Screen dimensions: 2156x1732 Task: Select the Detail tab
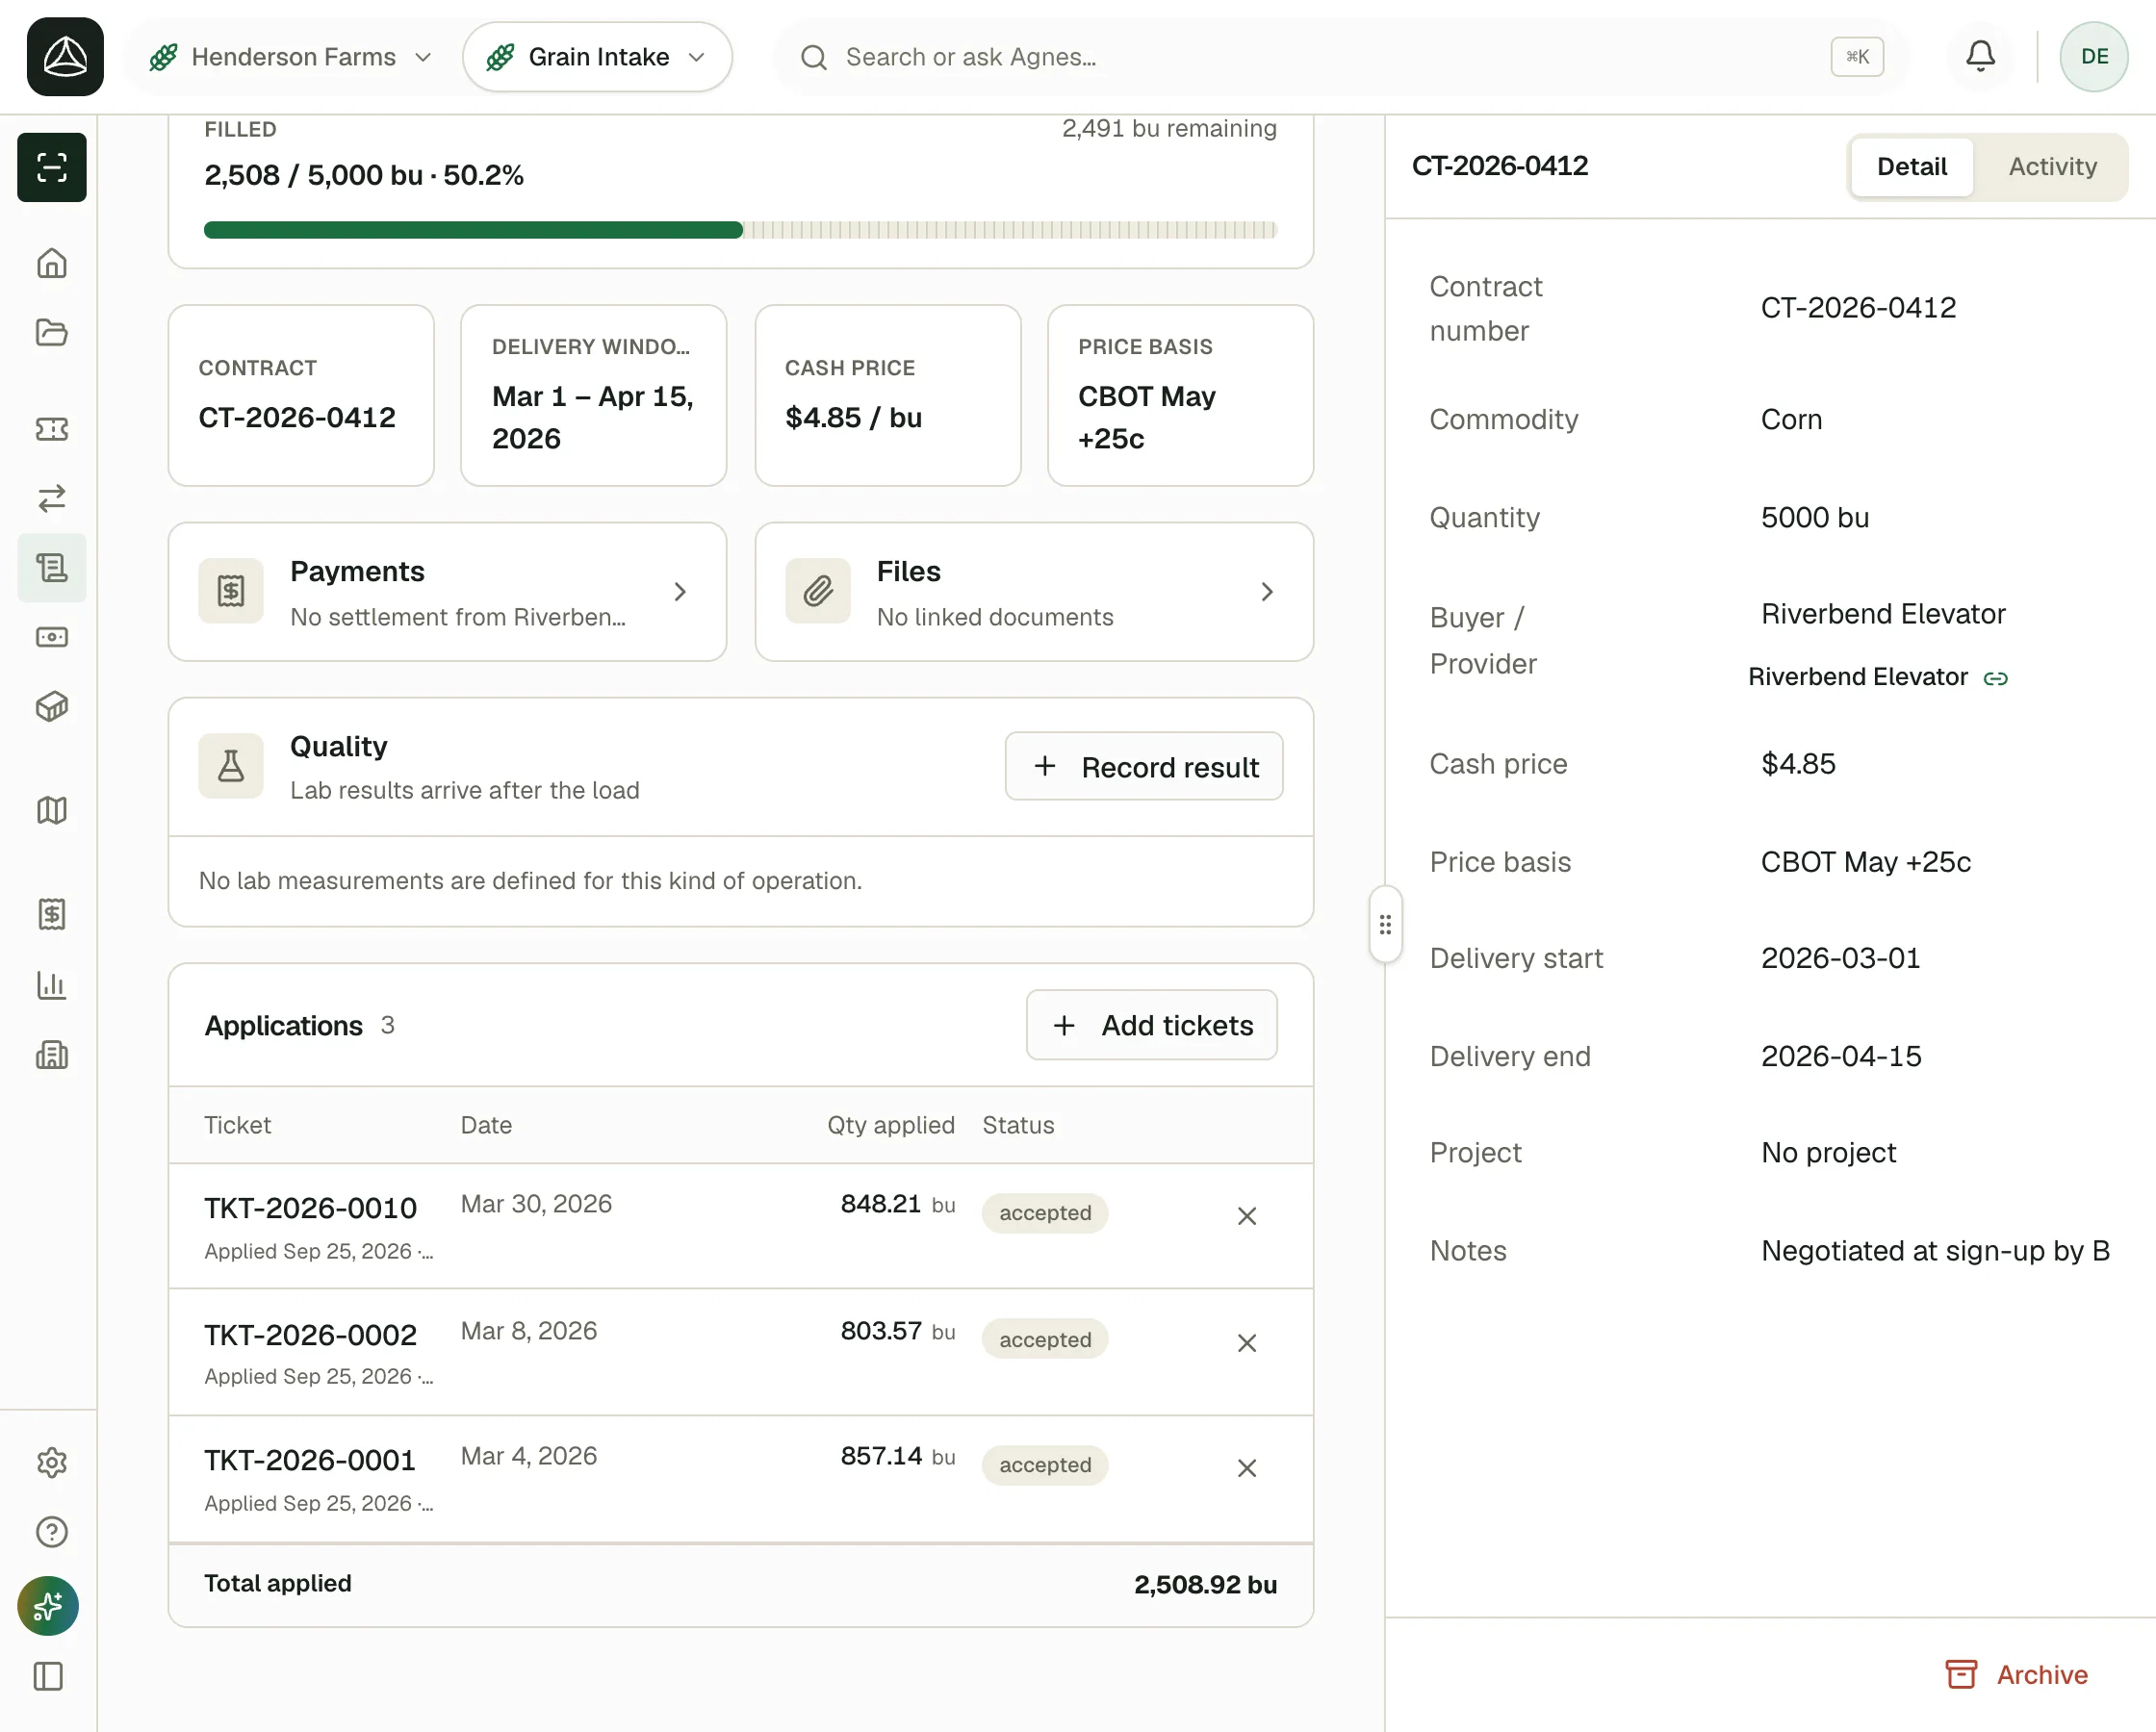[1911, 166]
